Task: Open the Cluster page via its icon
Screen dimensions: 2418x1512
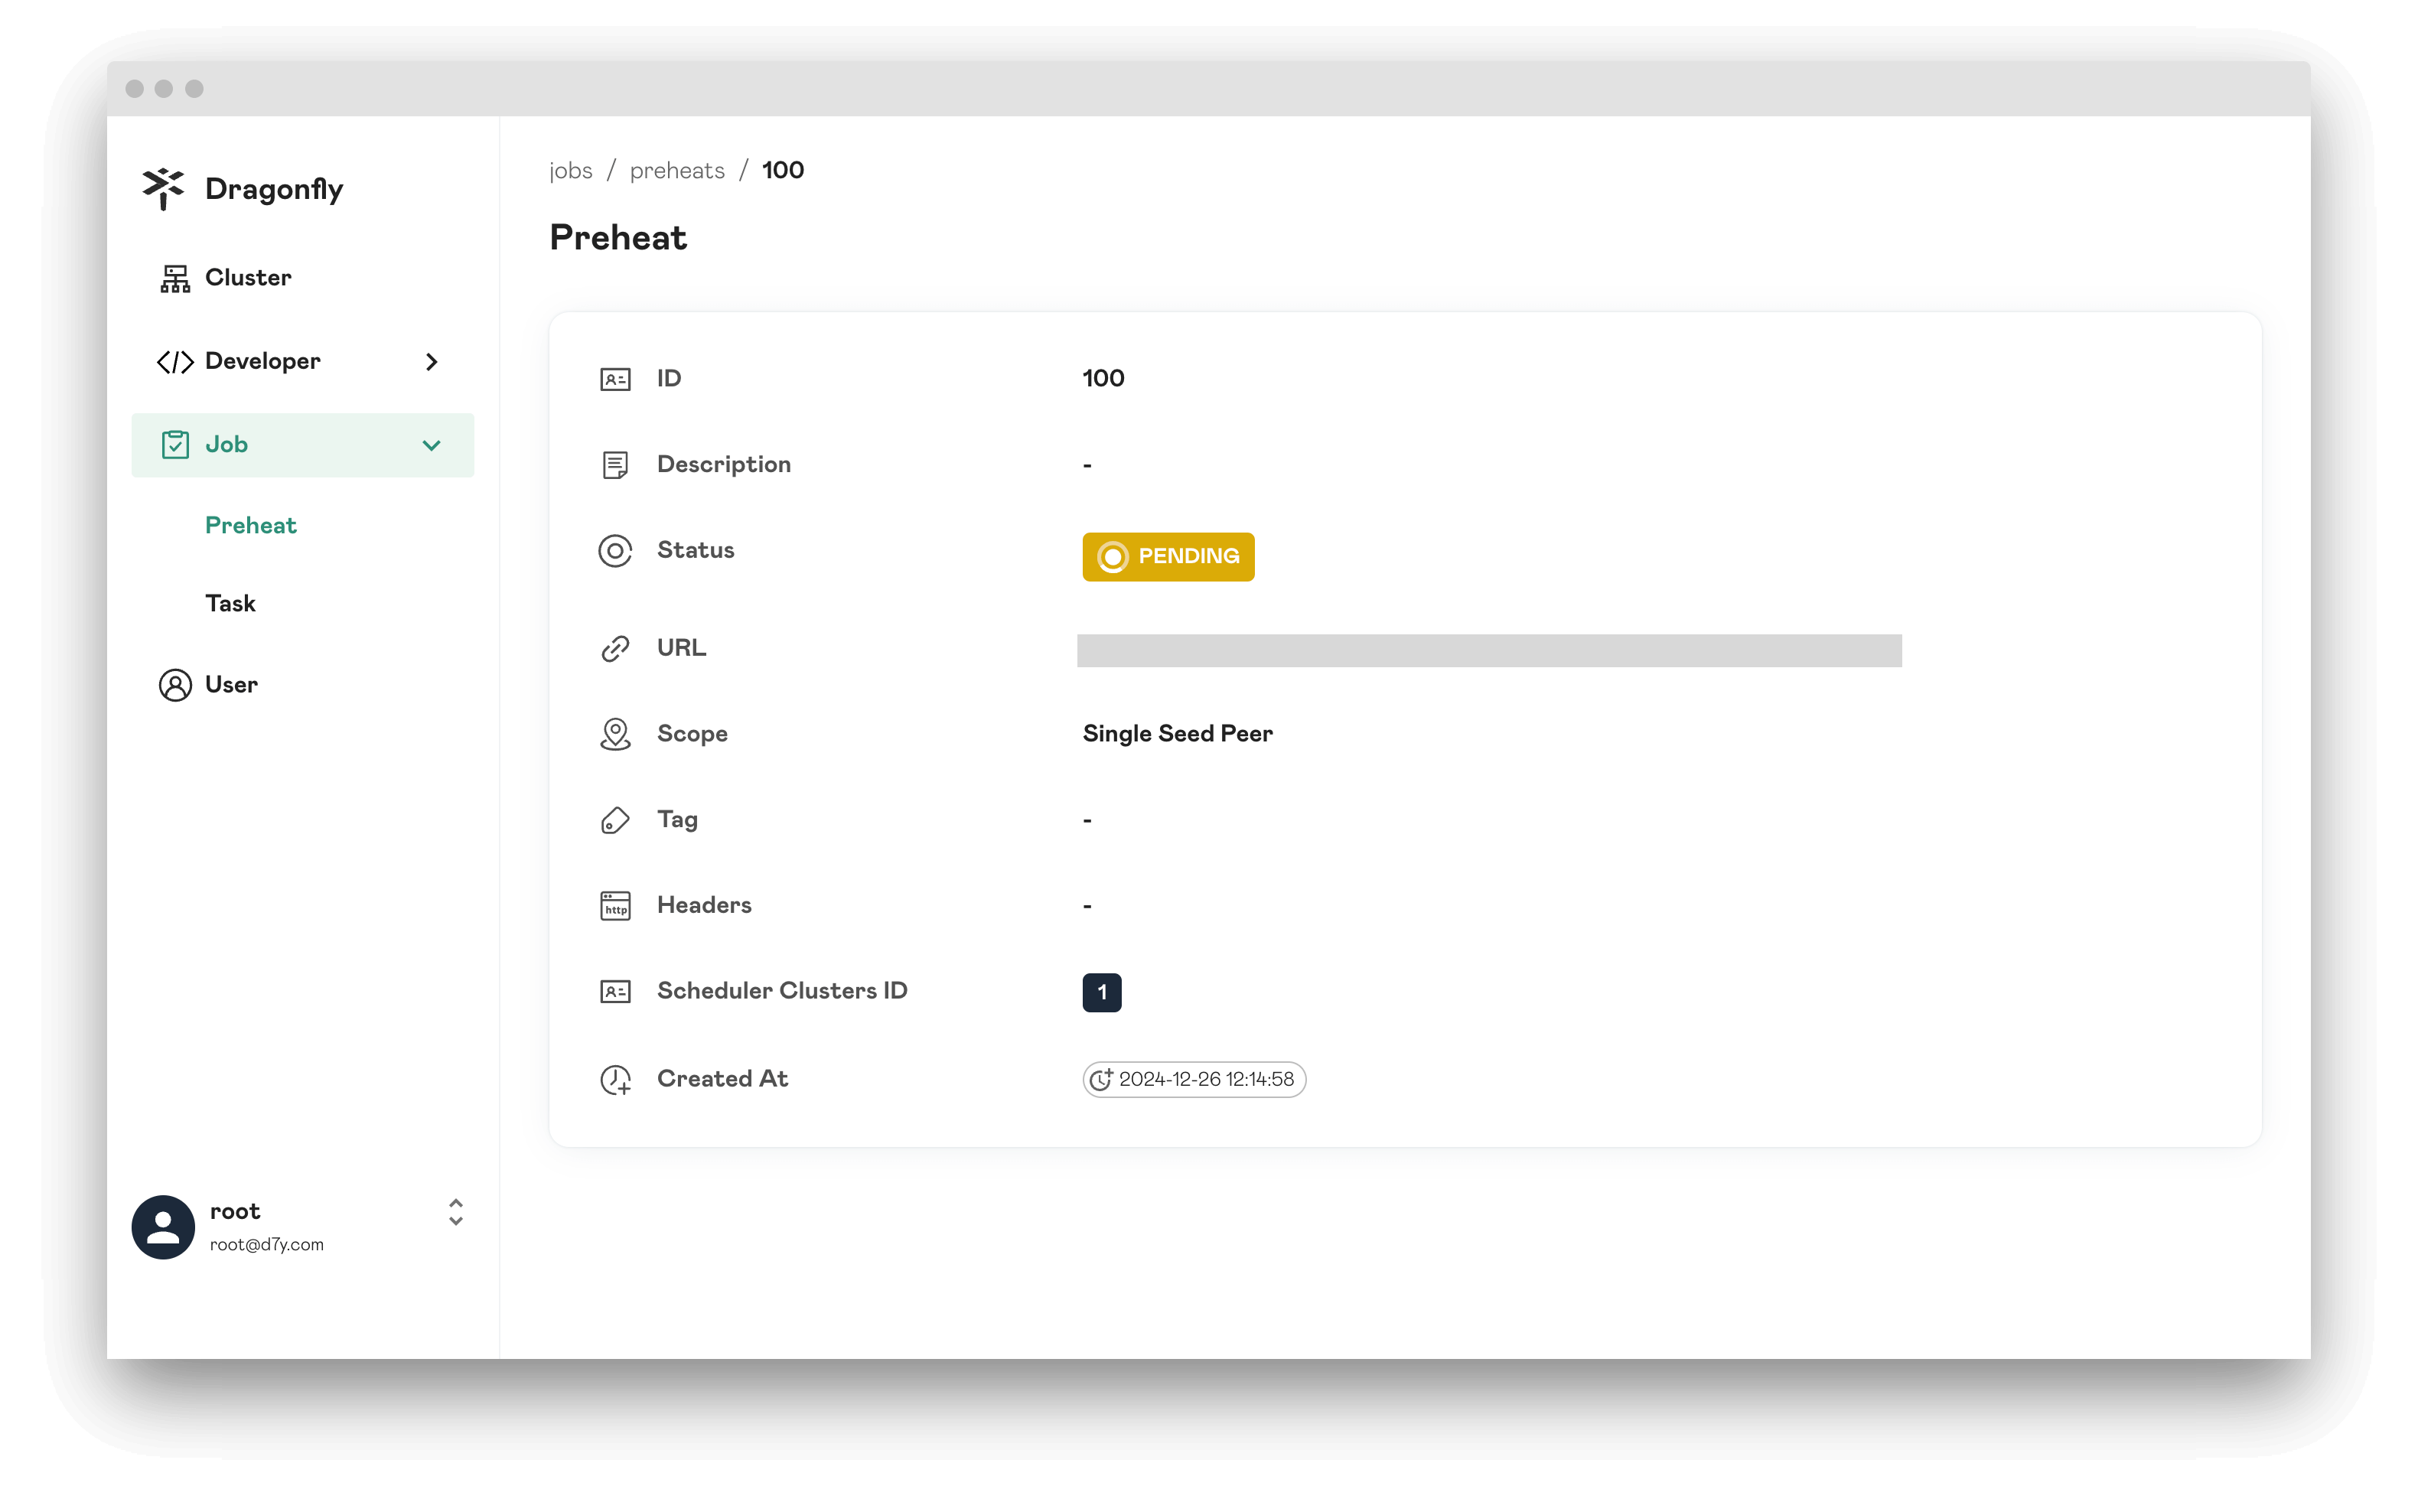Action: [x=175, y=278]
